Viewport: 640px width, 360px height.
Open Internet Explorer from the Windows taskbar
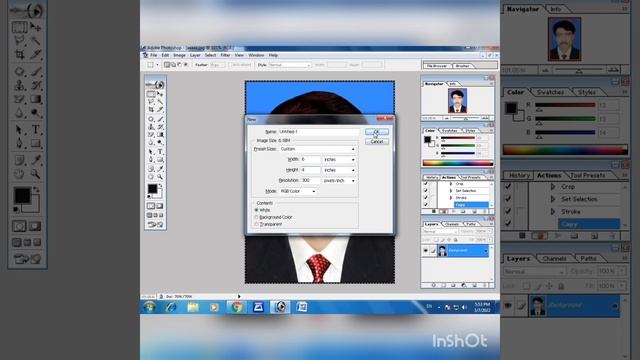coord(171,307)
